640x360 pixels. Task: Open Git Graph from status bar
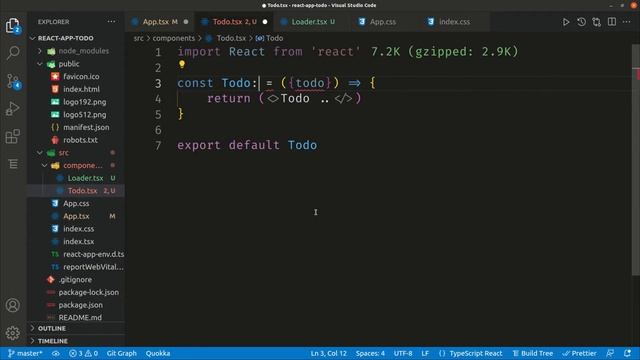[x=122, y=353]
